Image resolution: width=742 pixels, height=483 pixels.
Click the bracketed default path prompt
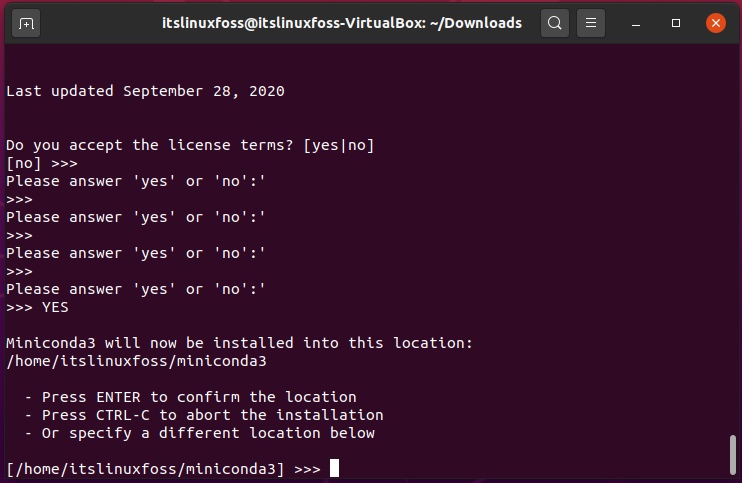tap(145, 469)
